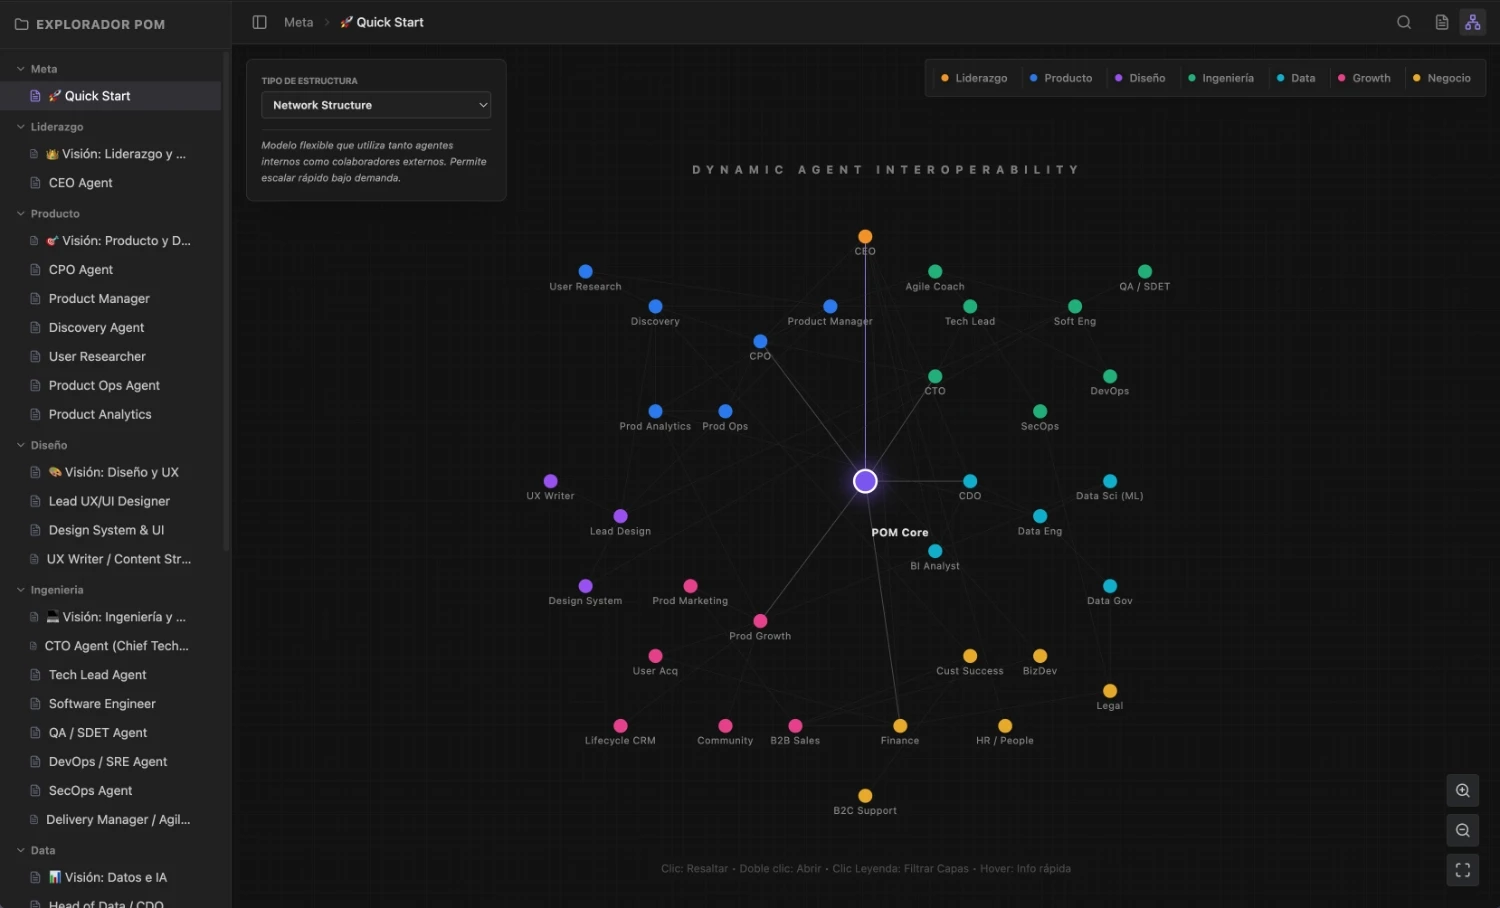Select the CTO node in graph
Viewport: 1500px width, 908px height.
(x=935, y=376)
